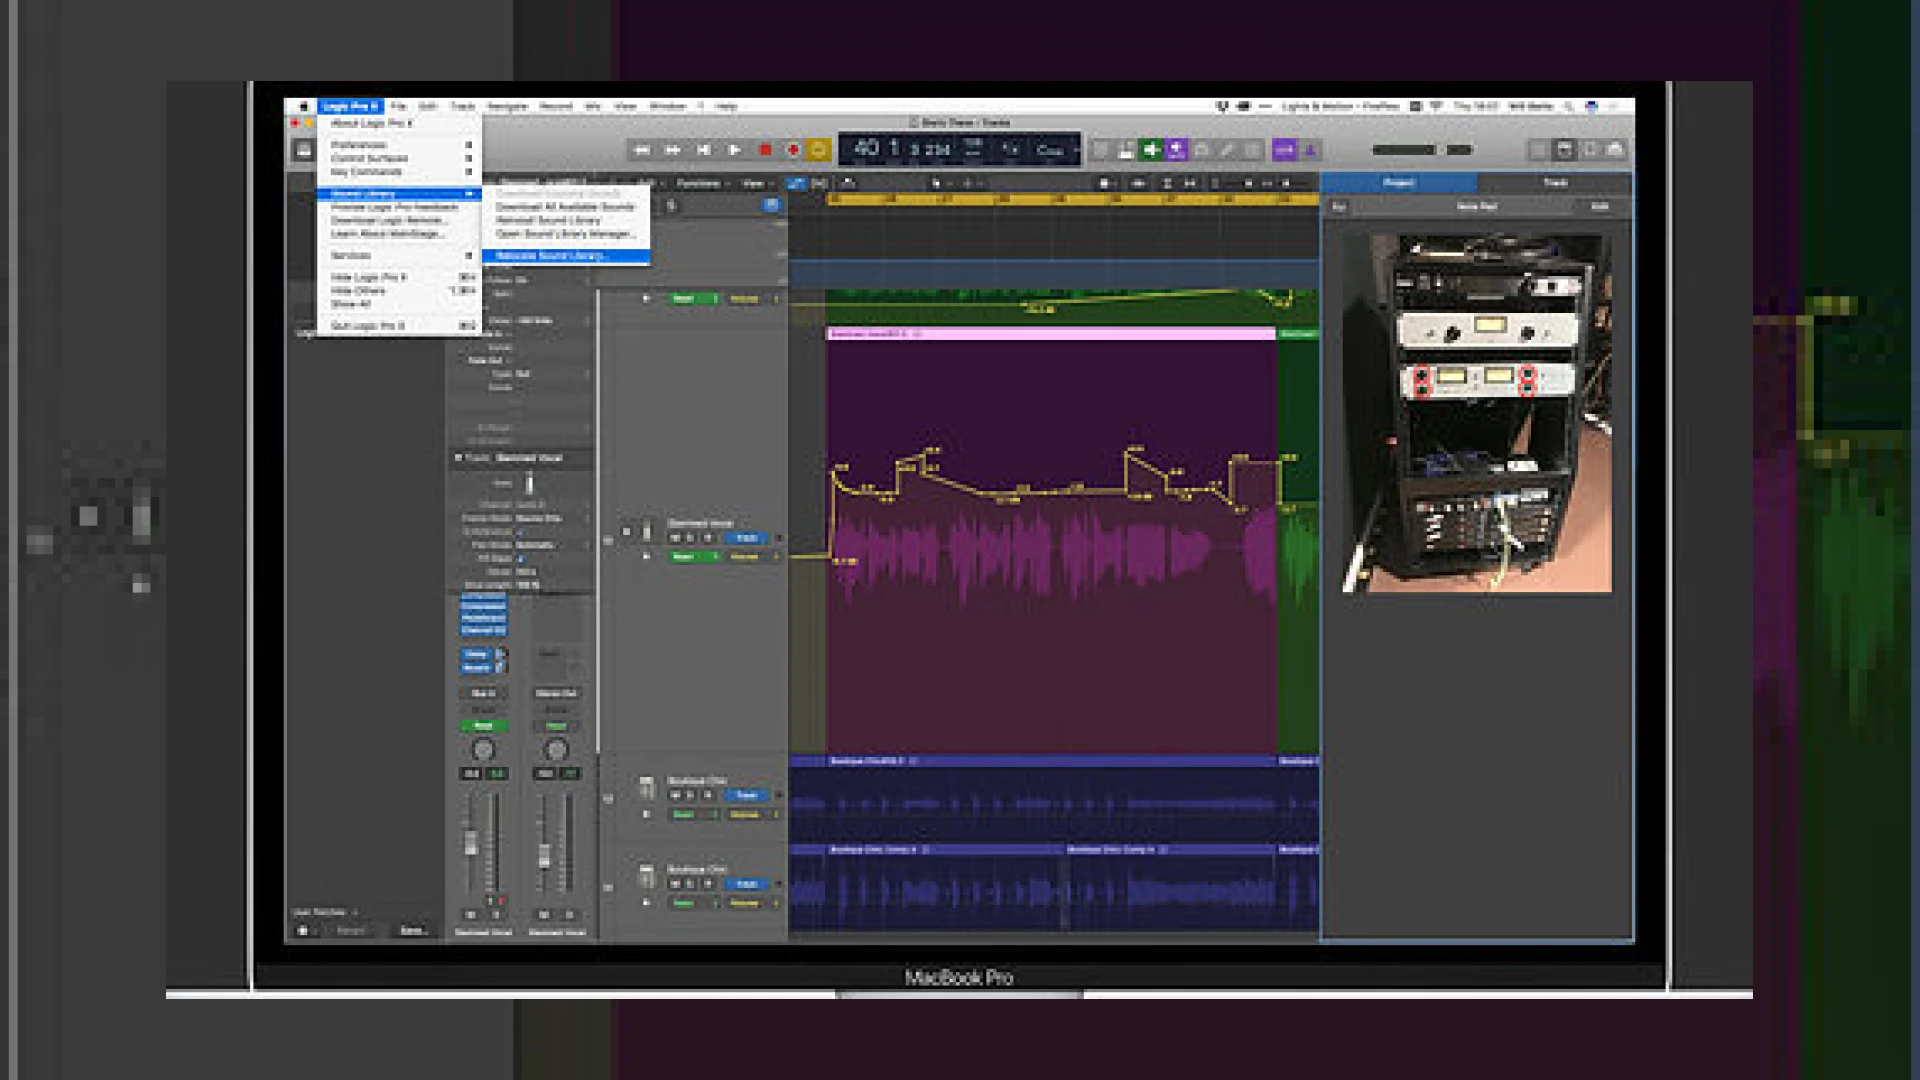Click the purple metronome button in the control bar
Screen dimensions: 1920x1080
click(x=1310, y=150)
